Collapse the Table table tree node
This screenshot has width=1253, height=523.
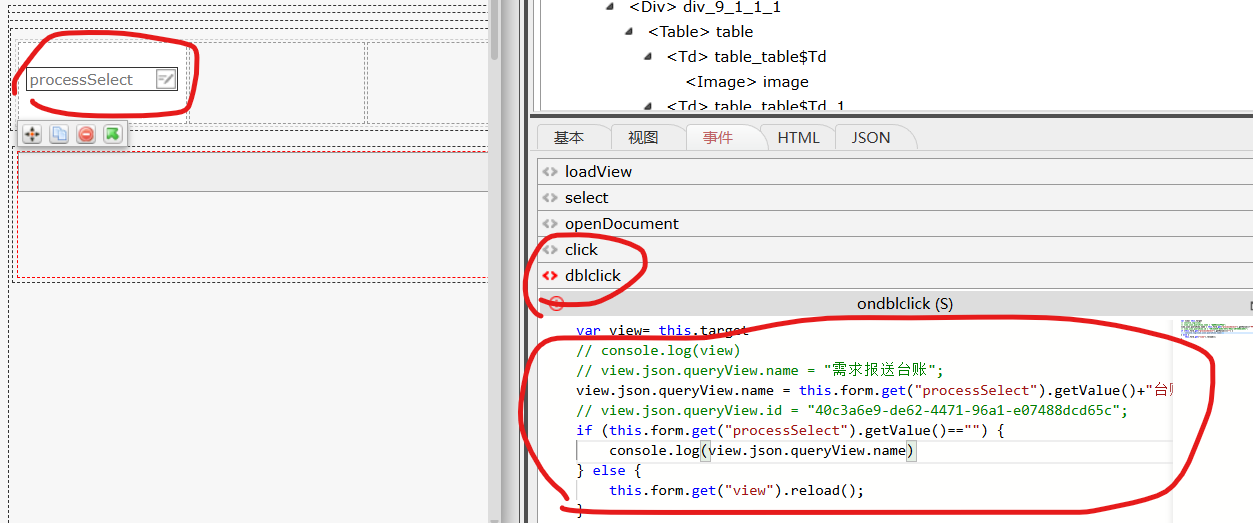[x=629, y=32]
